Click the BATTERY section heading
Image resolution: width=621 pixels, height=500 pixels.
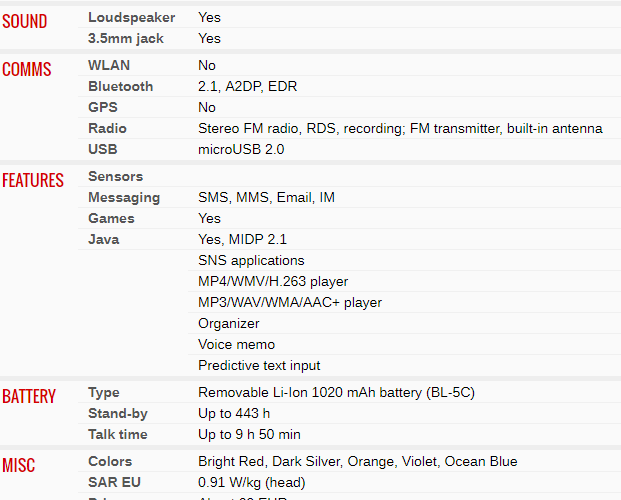29,396
